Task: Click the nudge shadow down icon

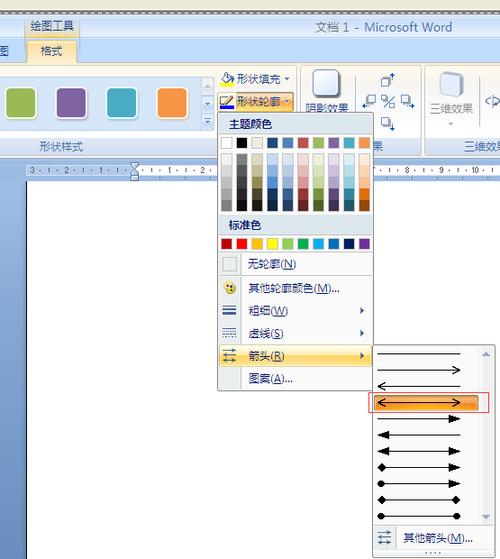Action: click(x=388, y=124)
